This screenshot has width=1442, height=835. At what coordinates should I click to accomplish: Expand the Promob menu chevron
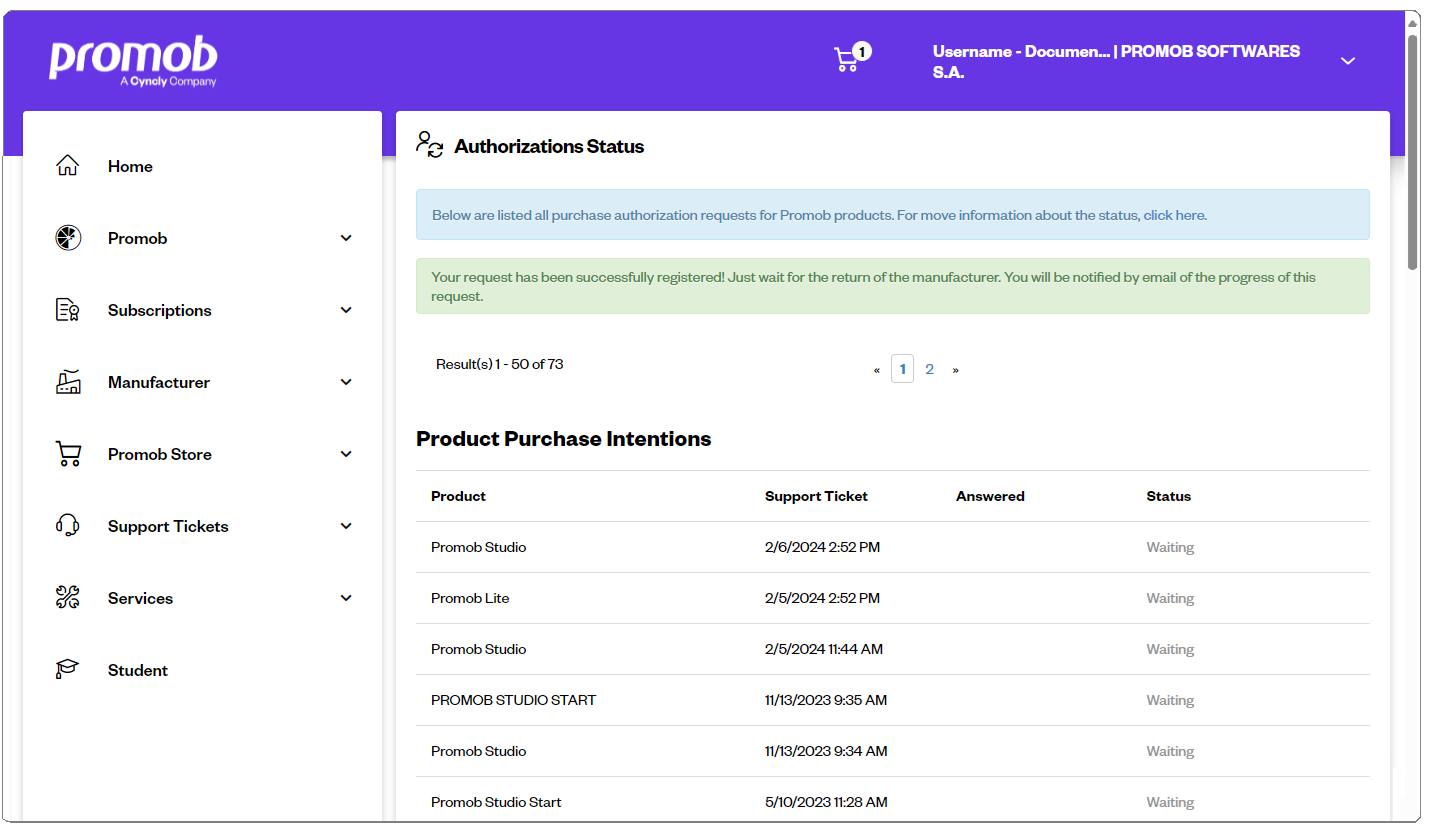click(346, 238)
